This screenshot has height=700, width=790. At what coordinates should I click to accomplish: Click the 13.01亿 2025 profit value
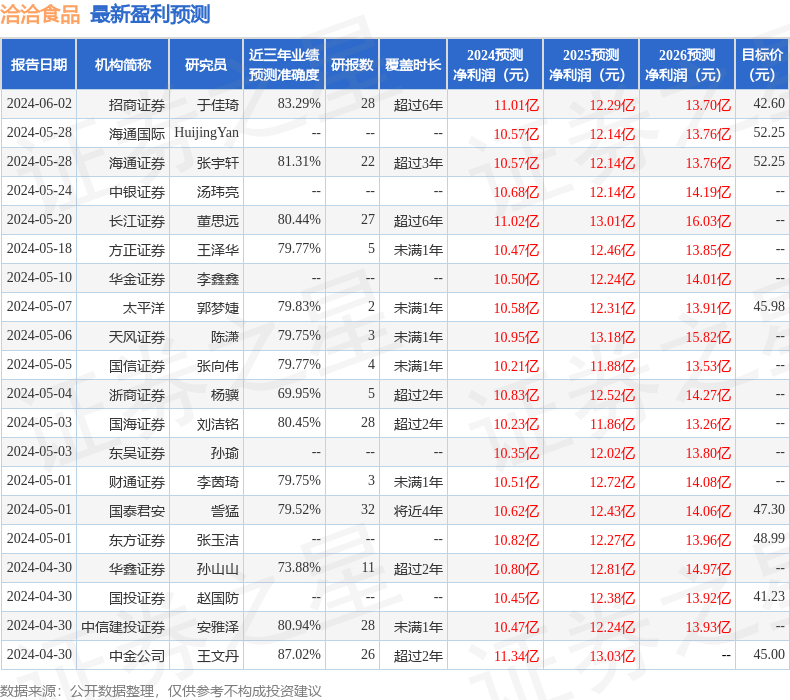tap(612, 221)
